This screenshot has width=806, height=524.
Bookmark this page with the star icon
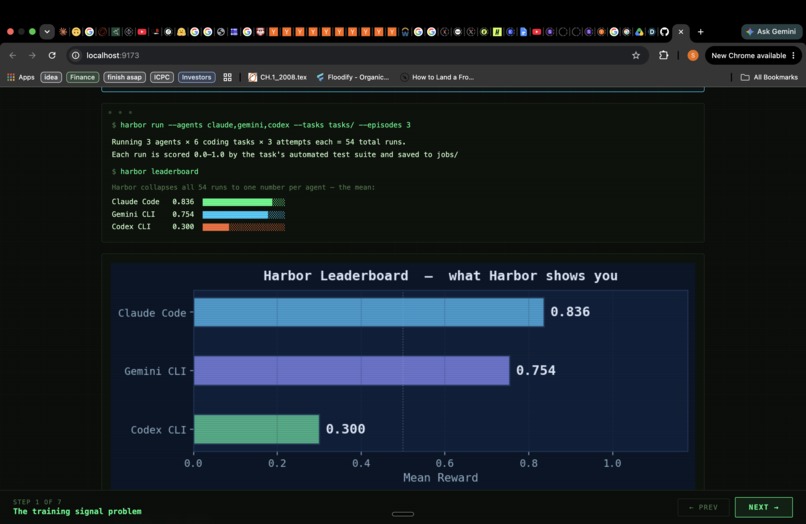[636, 56]
